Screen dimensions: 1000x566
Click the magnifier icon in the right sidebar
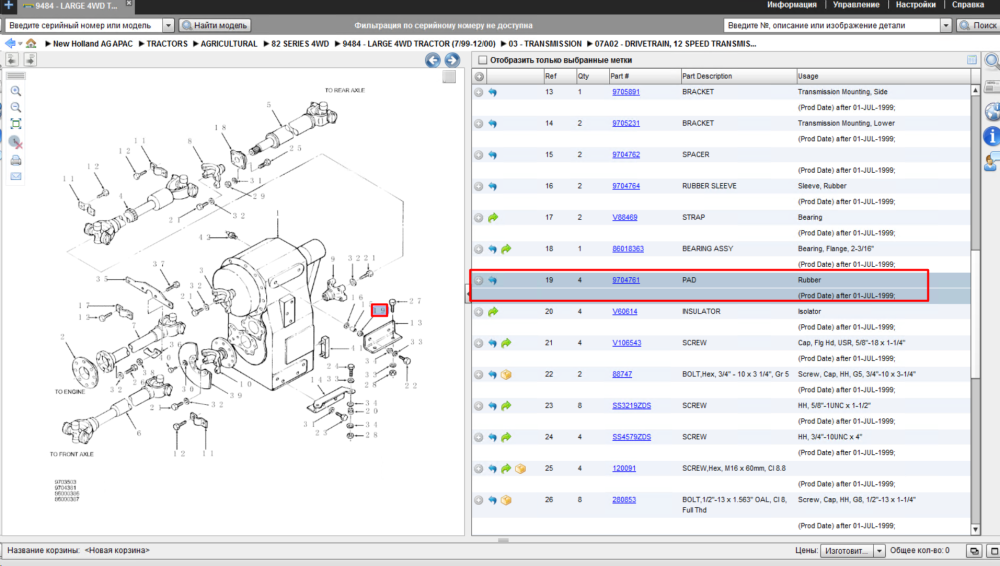point(992,61)
